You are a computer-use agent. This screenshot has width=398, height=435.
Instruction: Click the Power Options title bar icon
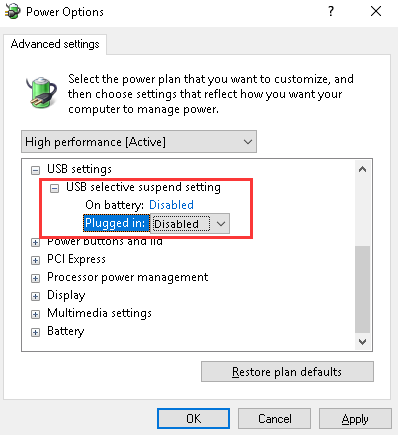coord(12,12)
